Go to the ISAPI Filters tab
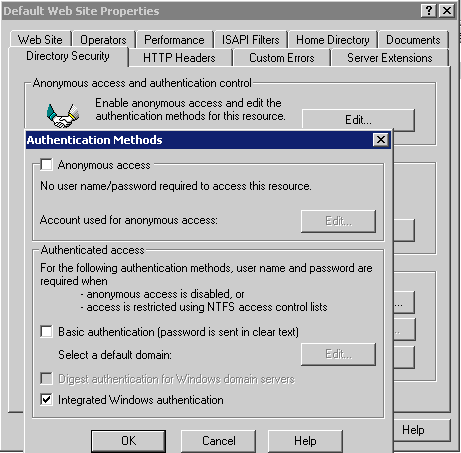The height and width of the screenshot is (453, 461). click(251, 40)
